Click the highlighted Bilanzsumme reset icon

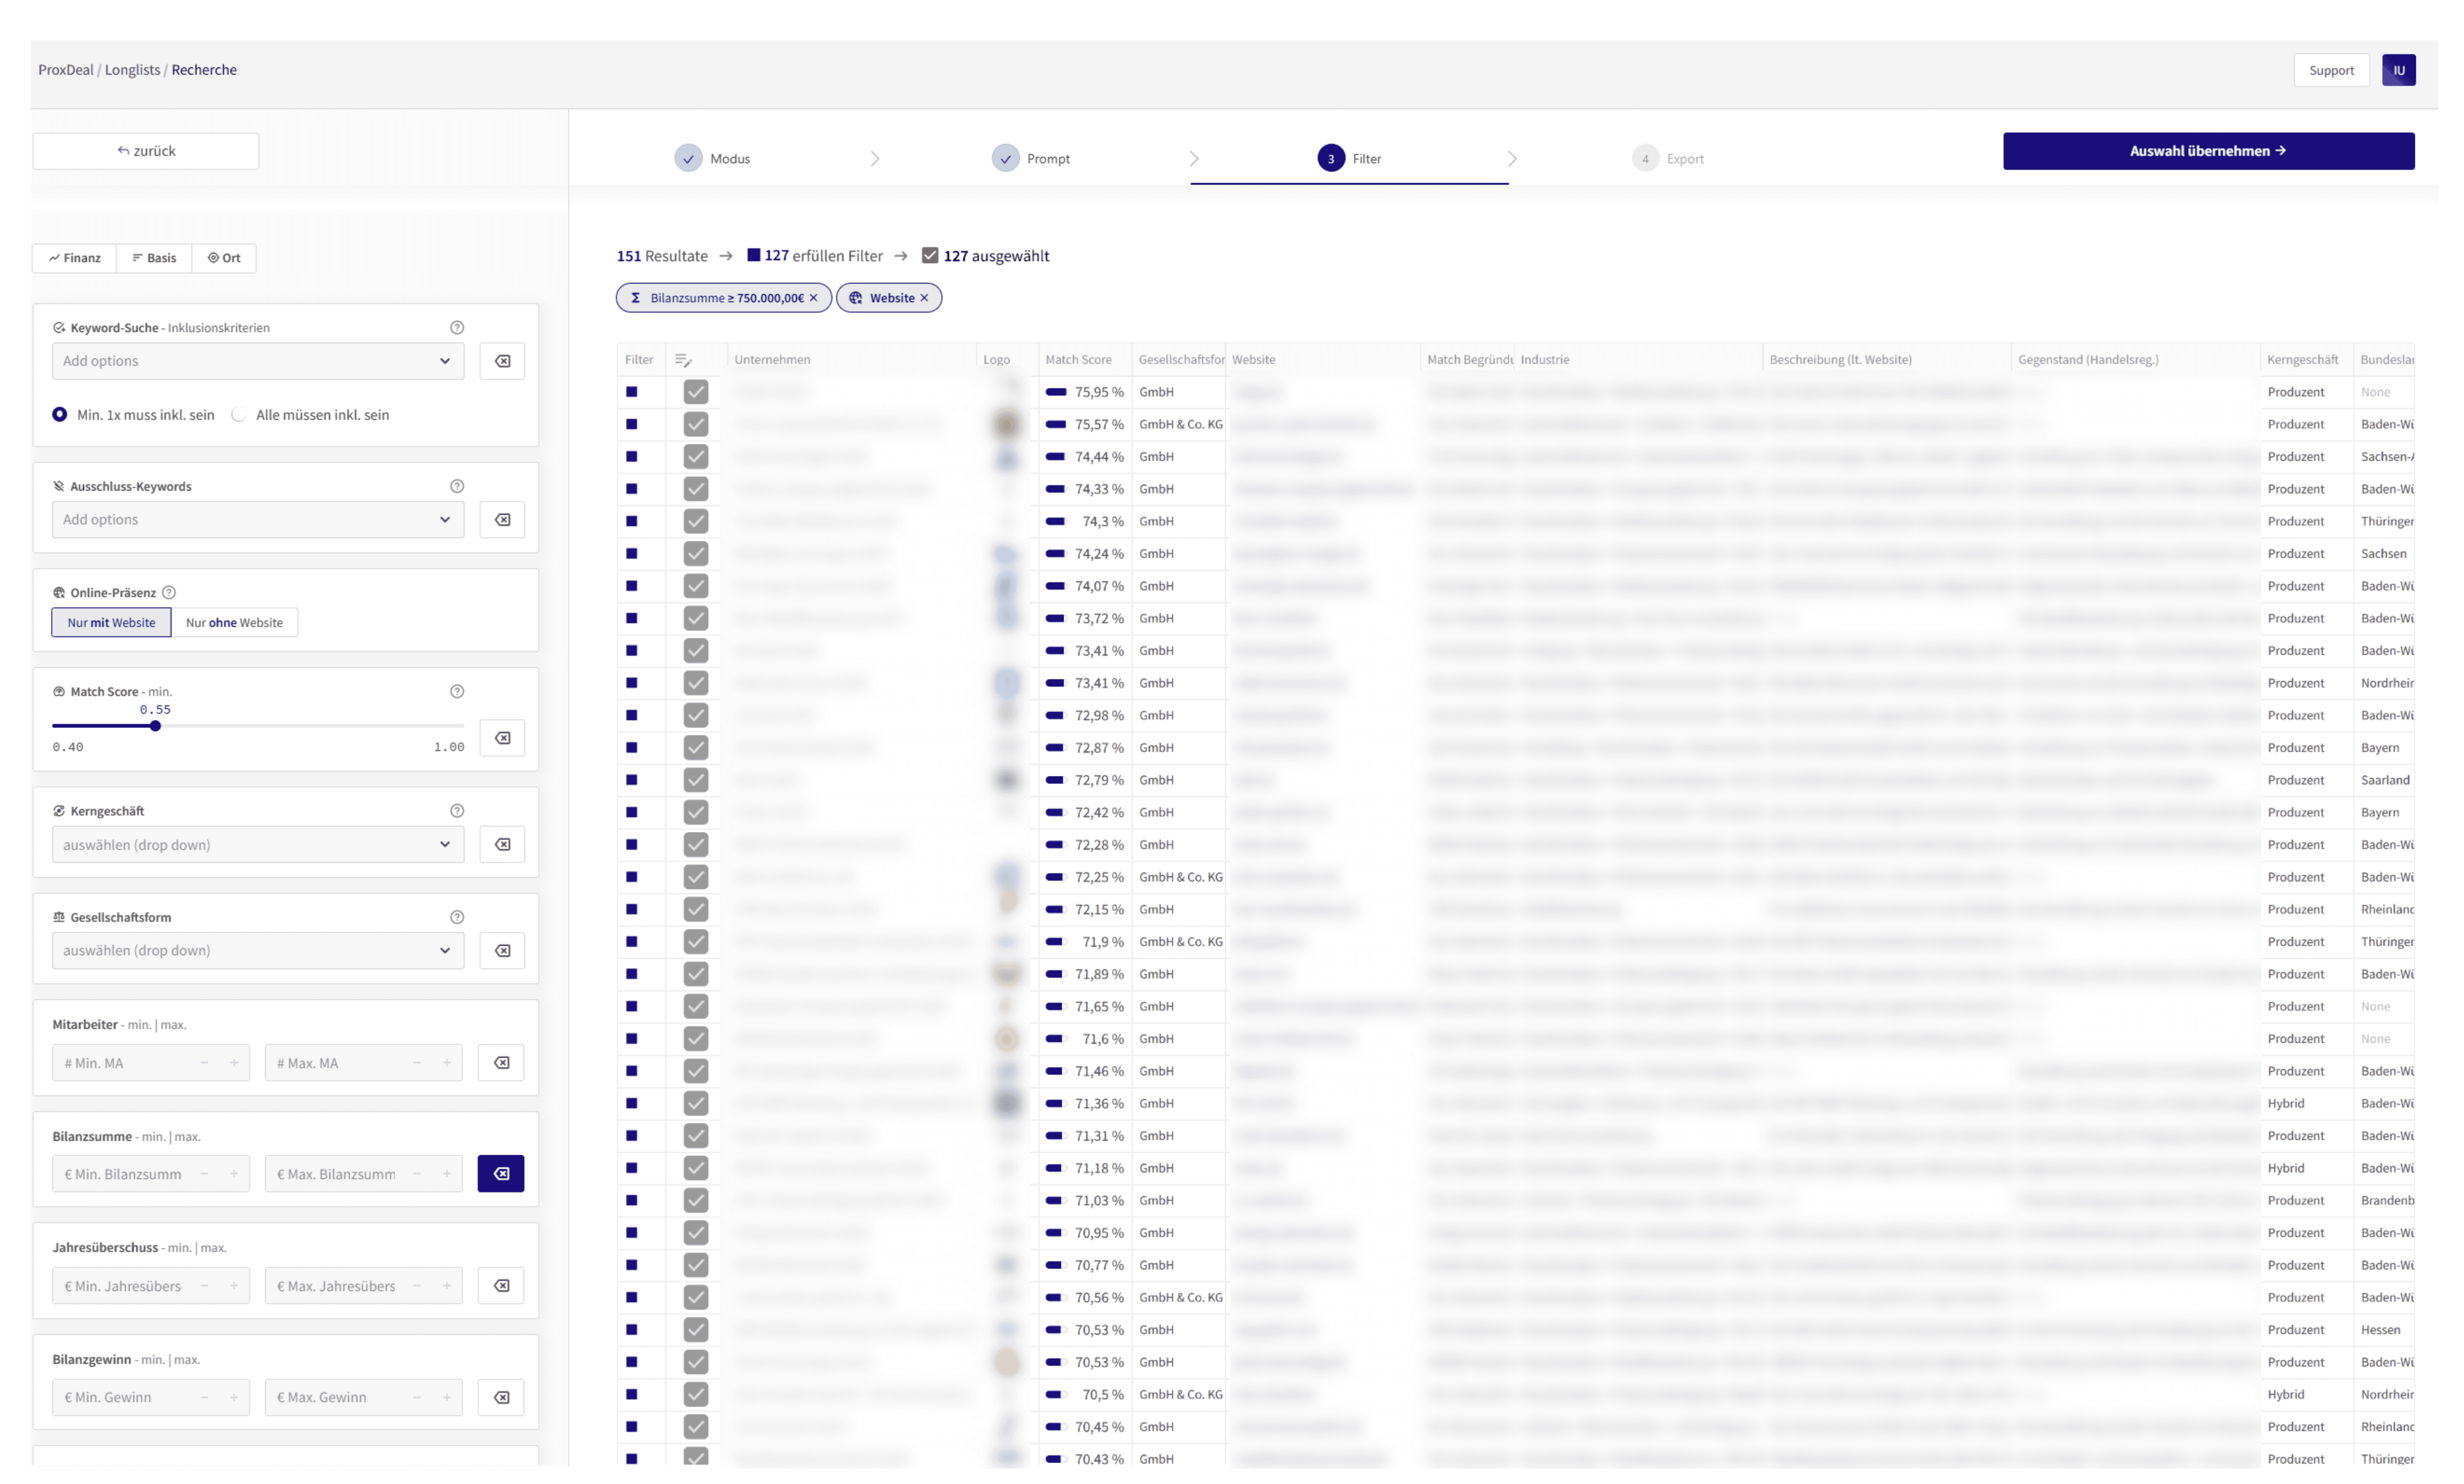(501, 1174)
